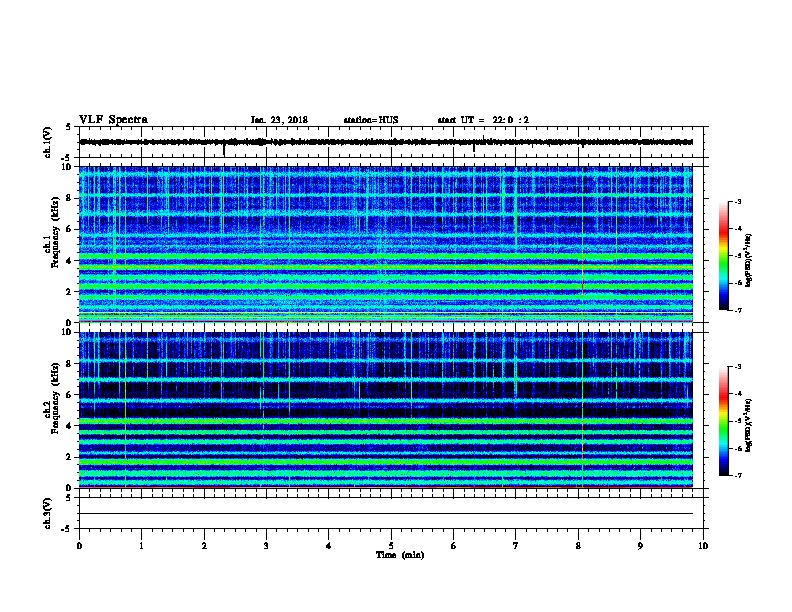Screen dimensions: 792x612
Task: Click the ch.1 'Frequency (kHz)' axis label
Action: tap(55, 232)
